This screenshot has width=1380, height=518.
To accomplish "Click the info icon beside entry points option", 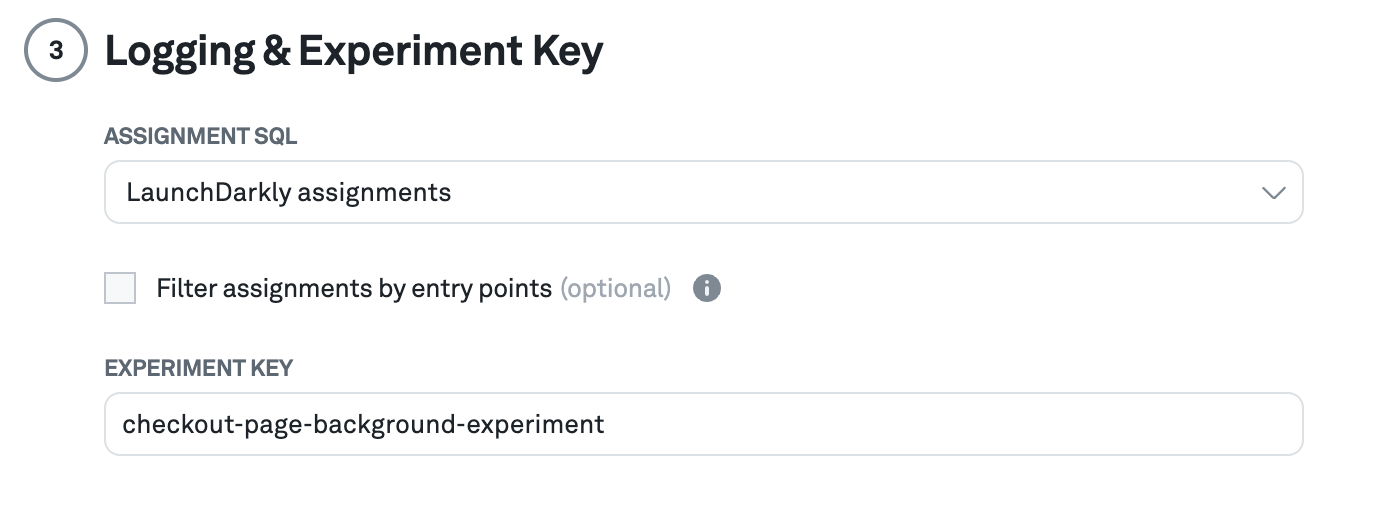I will tap(707, 289).
